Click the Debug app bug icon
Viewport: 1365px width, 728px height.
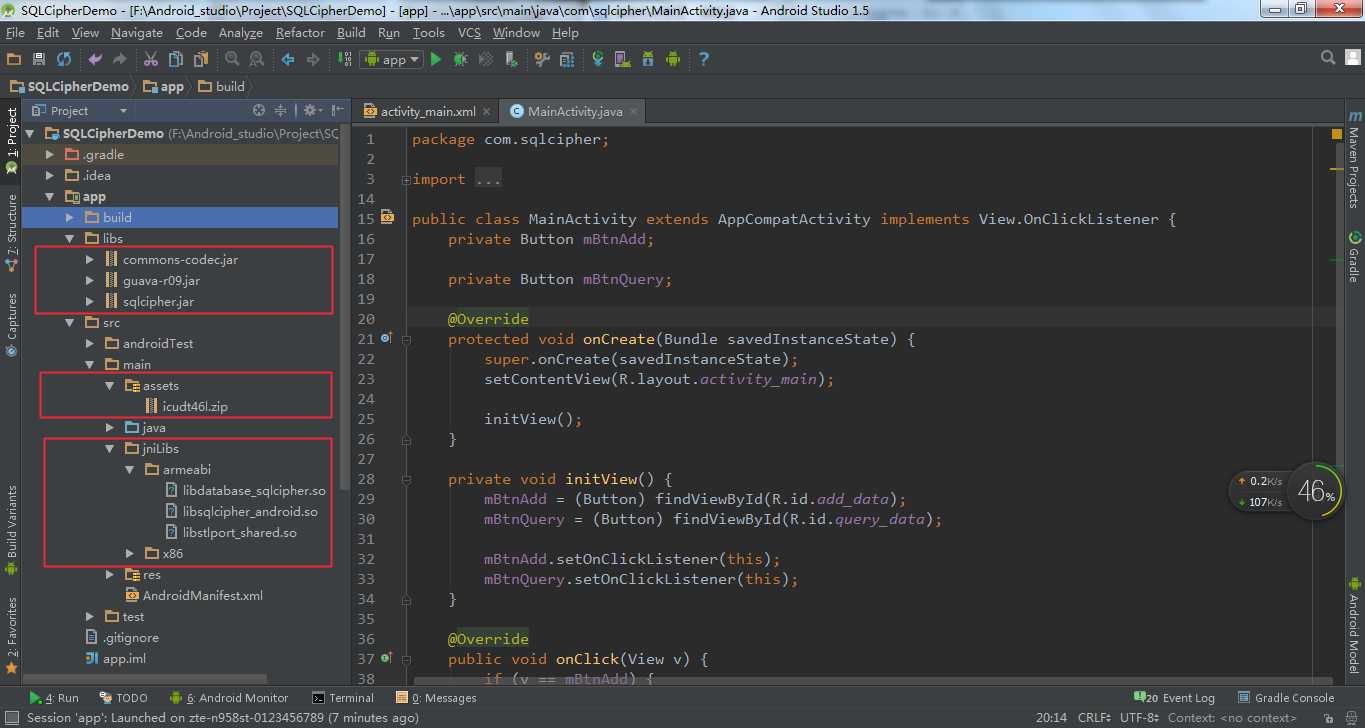(x=460, y=60)
